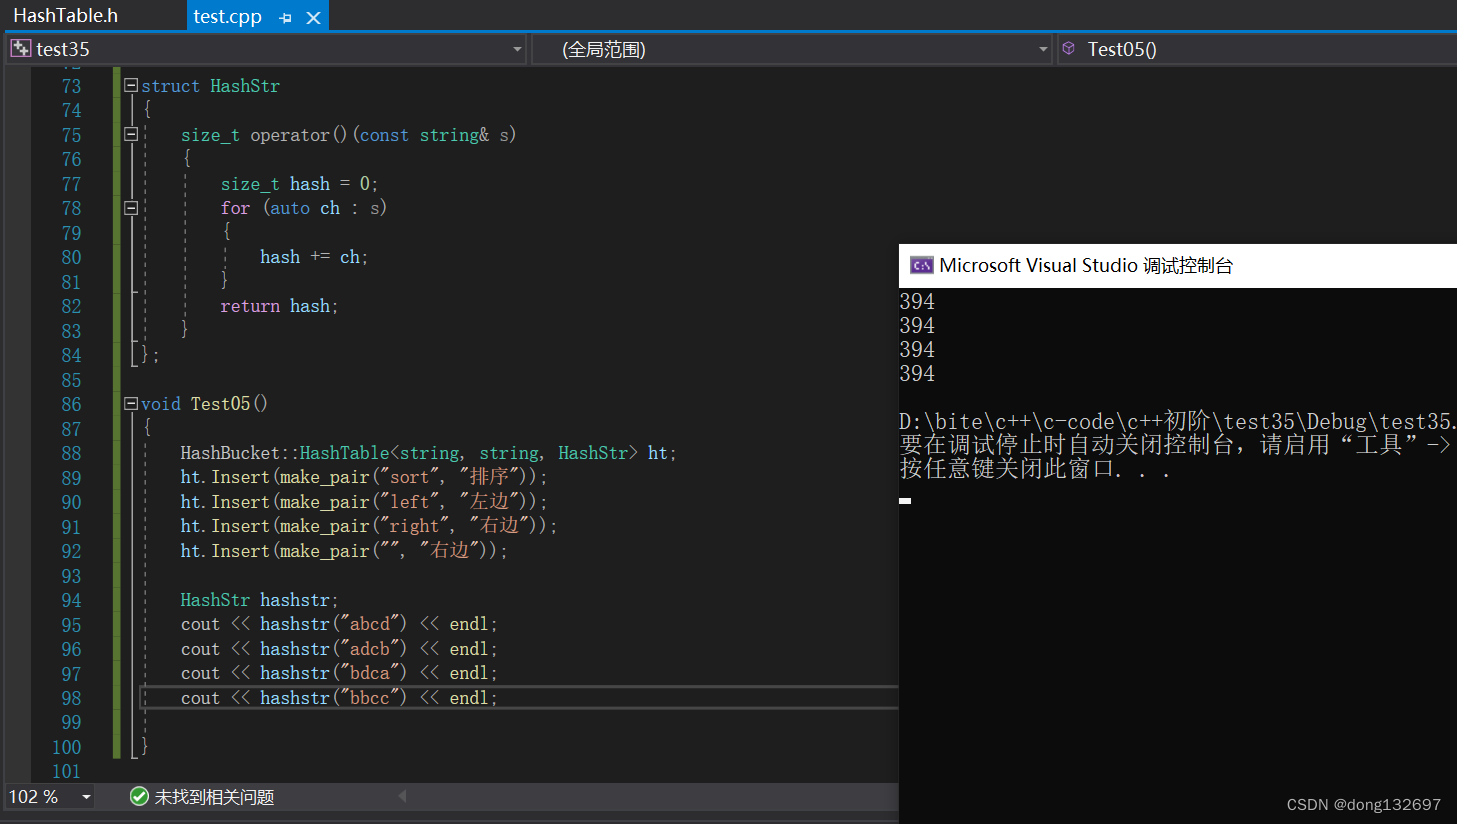Click the "abcd" string on line 95
This screenshot has width=1457, height=824.
coord(370,624)
